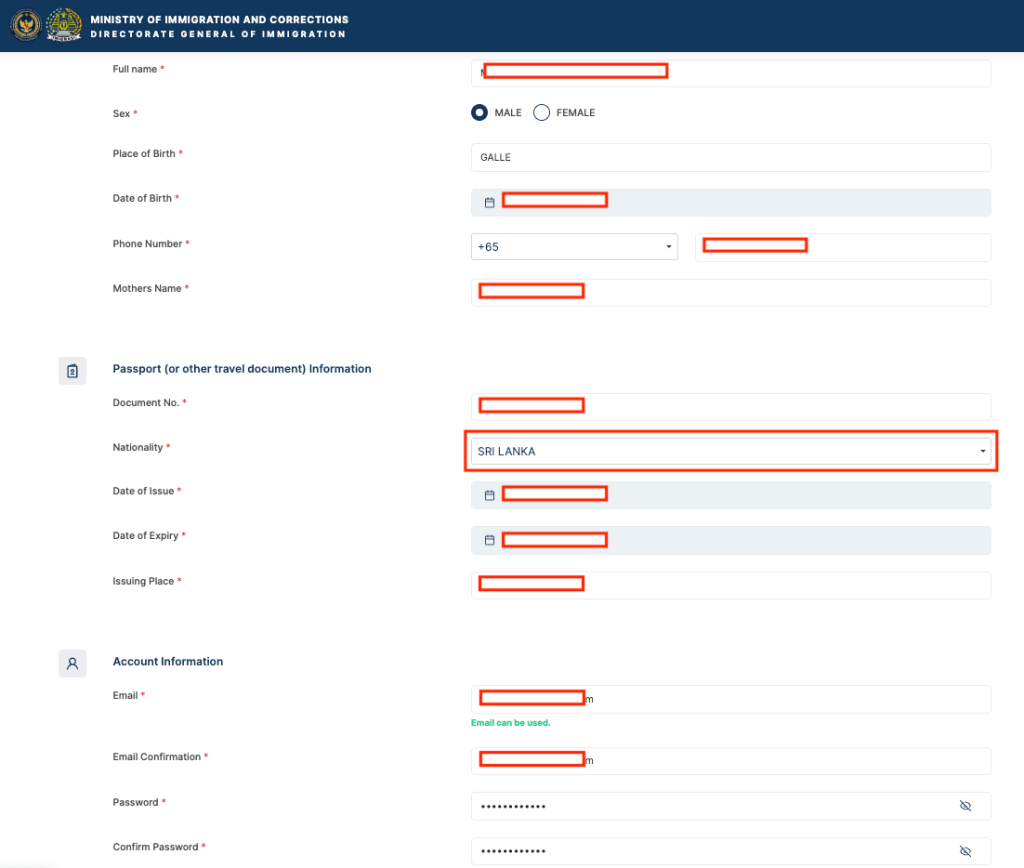Screen dimensions: 1024x868
Task: Click the Email Confirmation field label
Action: (157, 756)
